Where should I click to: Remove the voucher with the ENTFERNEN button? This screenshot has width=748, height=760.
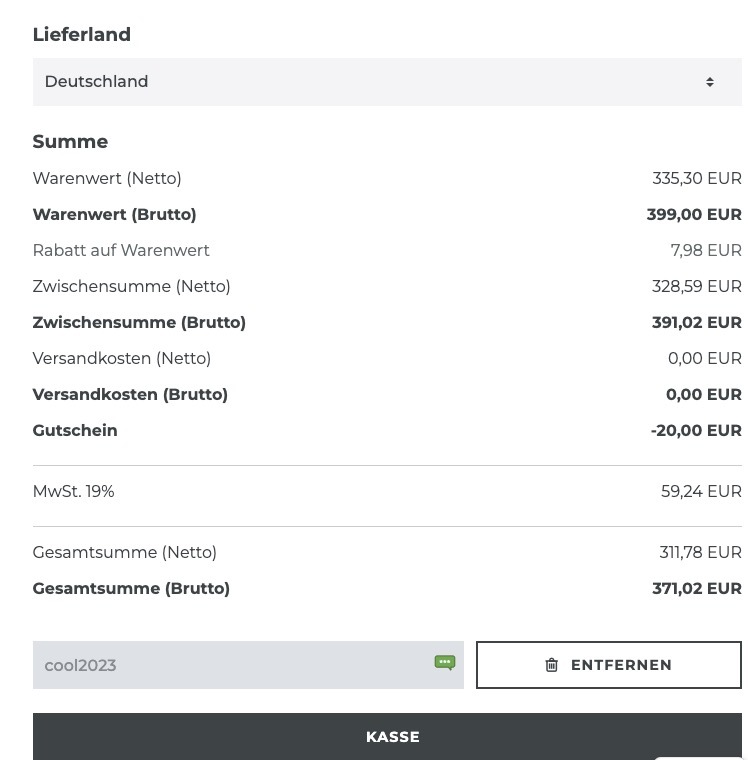coord(609,665)
